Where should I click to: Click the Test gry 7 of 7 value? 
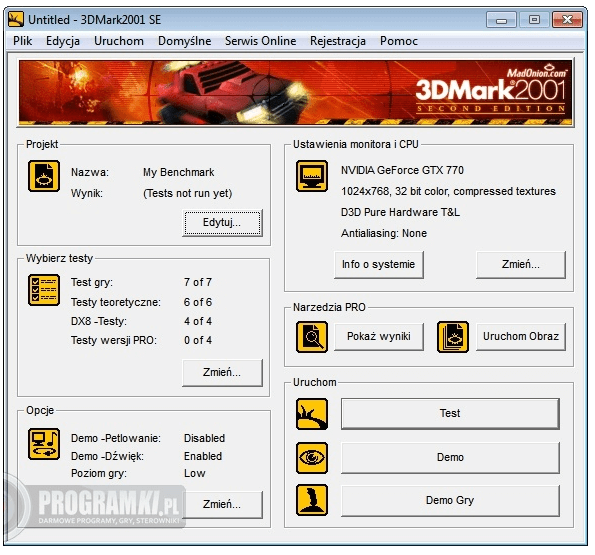tap(198, 282)
